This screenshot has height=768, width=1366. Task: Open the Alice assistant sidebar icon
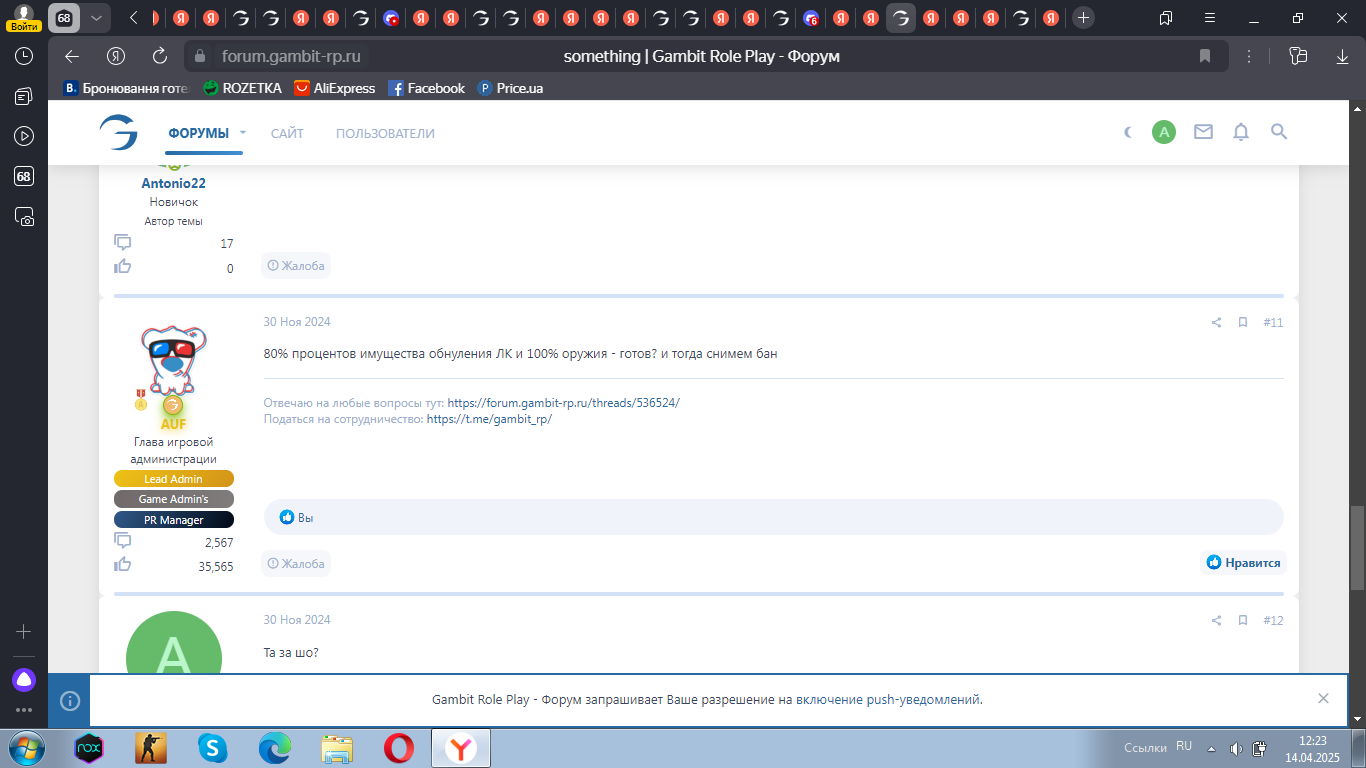[24, 680]
